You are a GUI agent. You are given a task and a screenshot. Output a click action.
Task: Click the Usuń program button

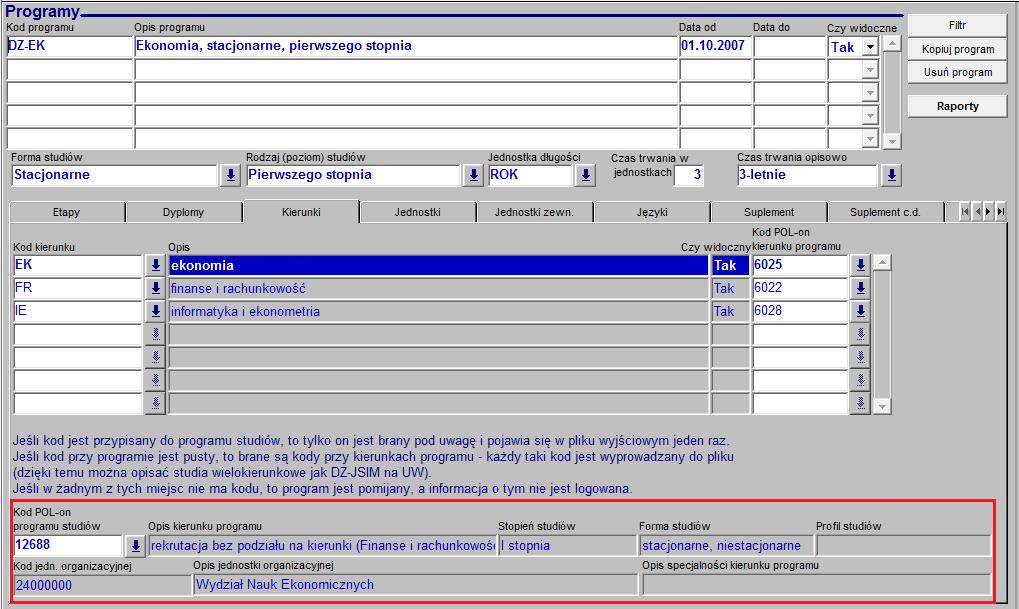(x=957, y=72)
